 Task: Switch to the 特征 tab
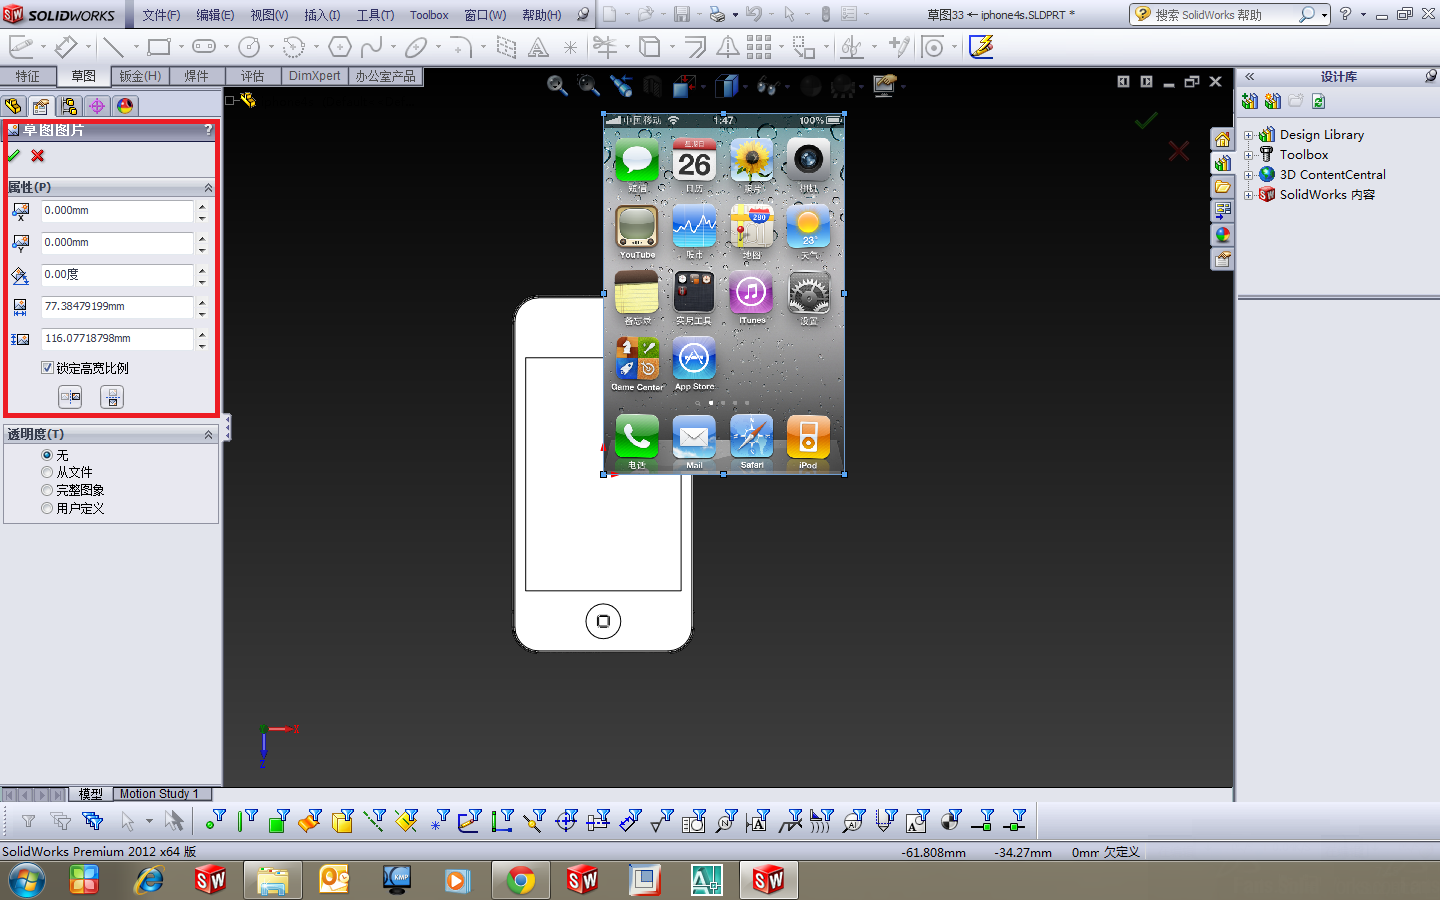coord(28,76)
